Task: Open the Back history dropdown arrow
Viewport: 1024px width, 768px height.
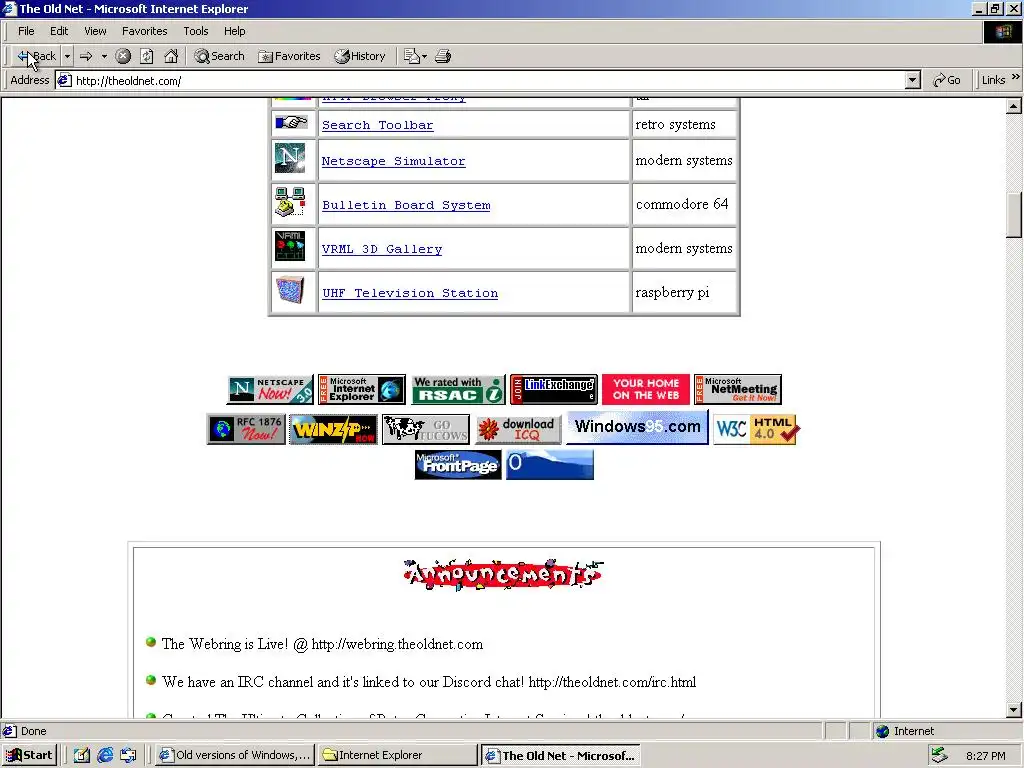Action: pyautogui.click(x=67, y=56)
